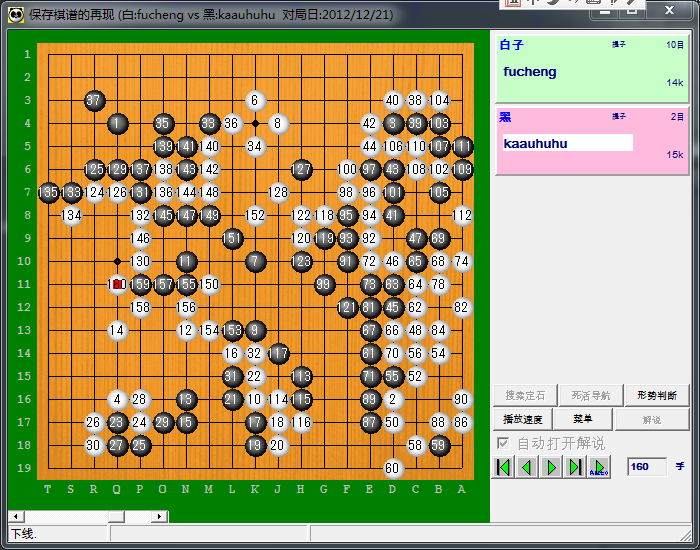Click black stone numbered 1
700x550 pixels.
(x=117, y=123)
